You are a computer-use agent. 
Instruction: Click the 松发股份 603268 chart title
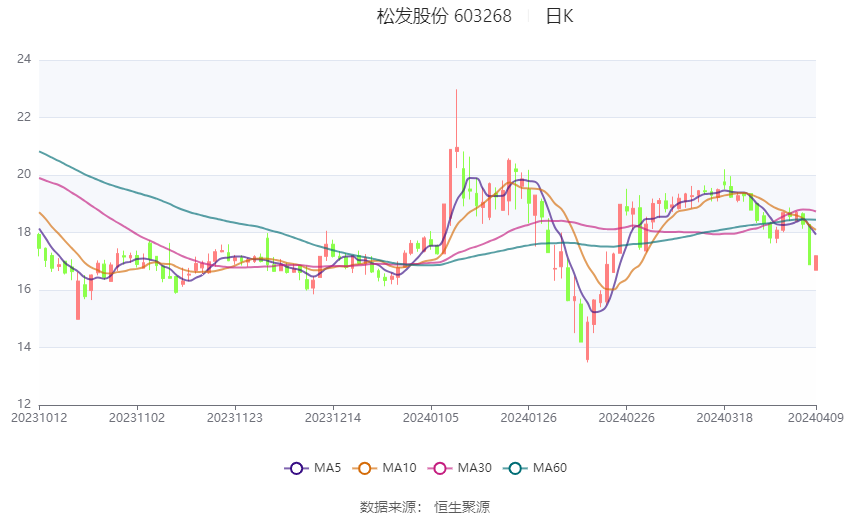click(444, 16)
